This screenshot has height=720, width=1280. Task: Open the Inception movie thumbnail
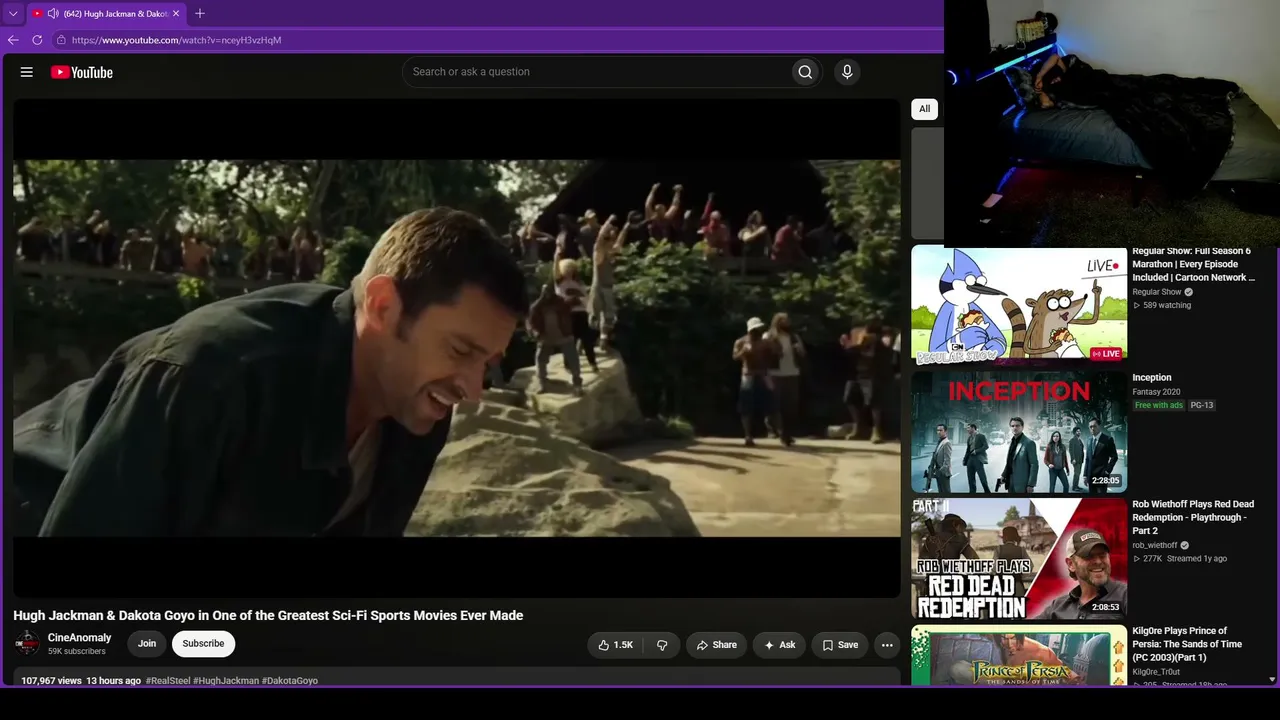point(1019,432)
